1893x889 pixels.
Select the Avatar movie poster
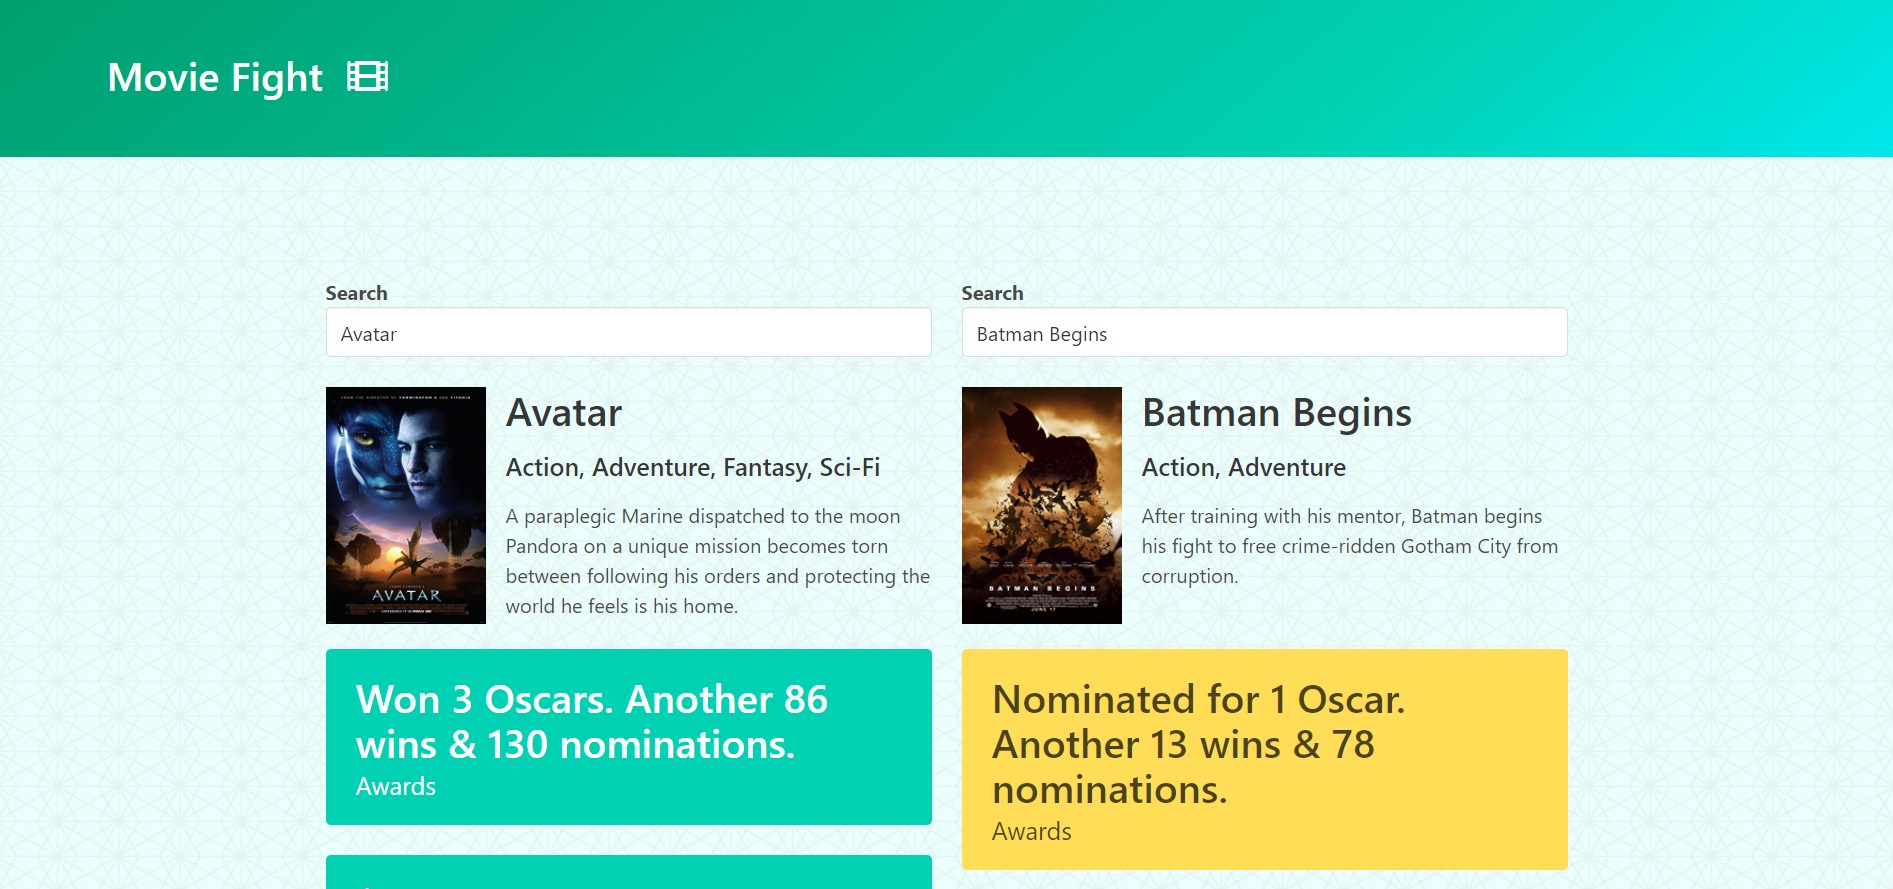[x=405, y=505]
